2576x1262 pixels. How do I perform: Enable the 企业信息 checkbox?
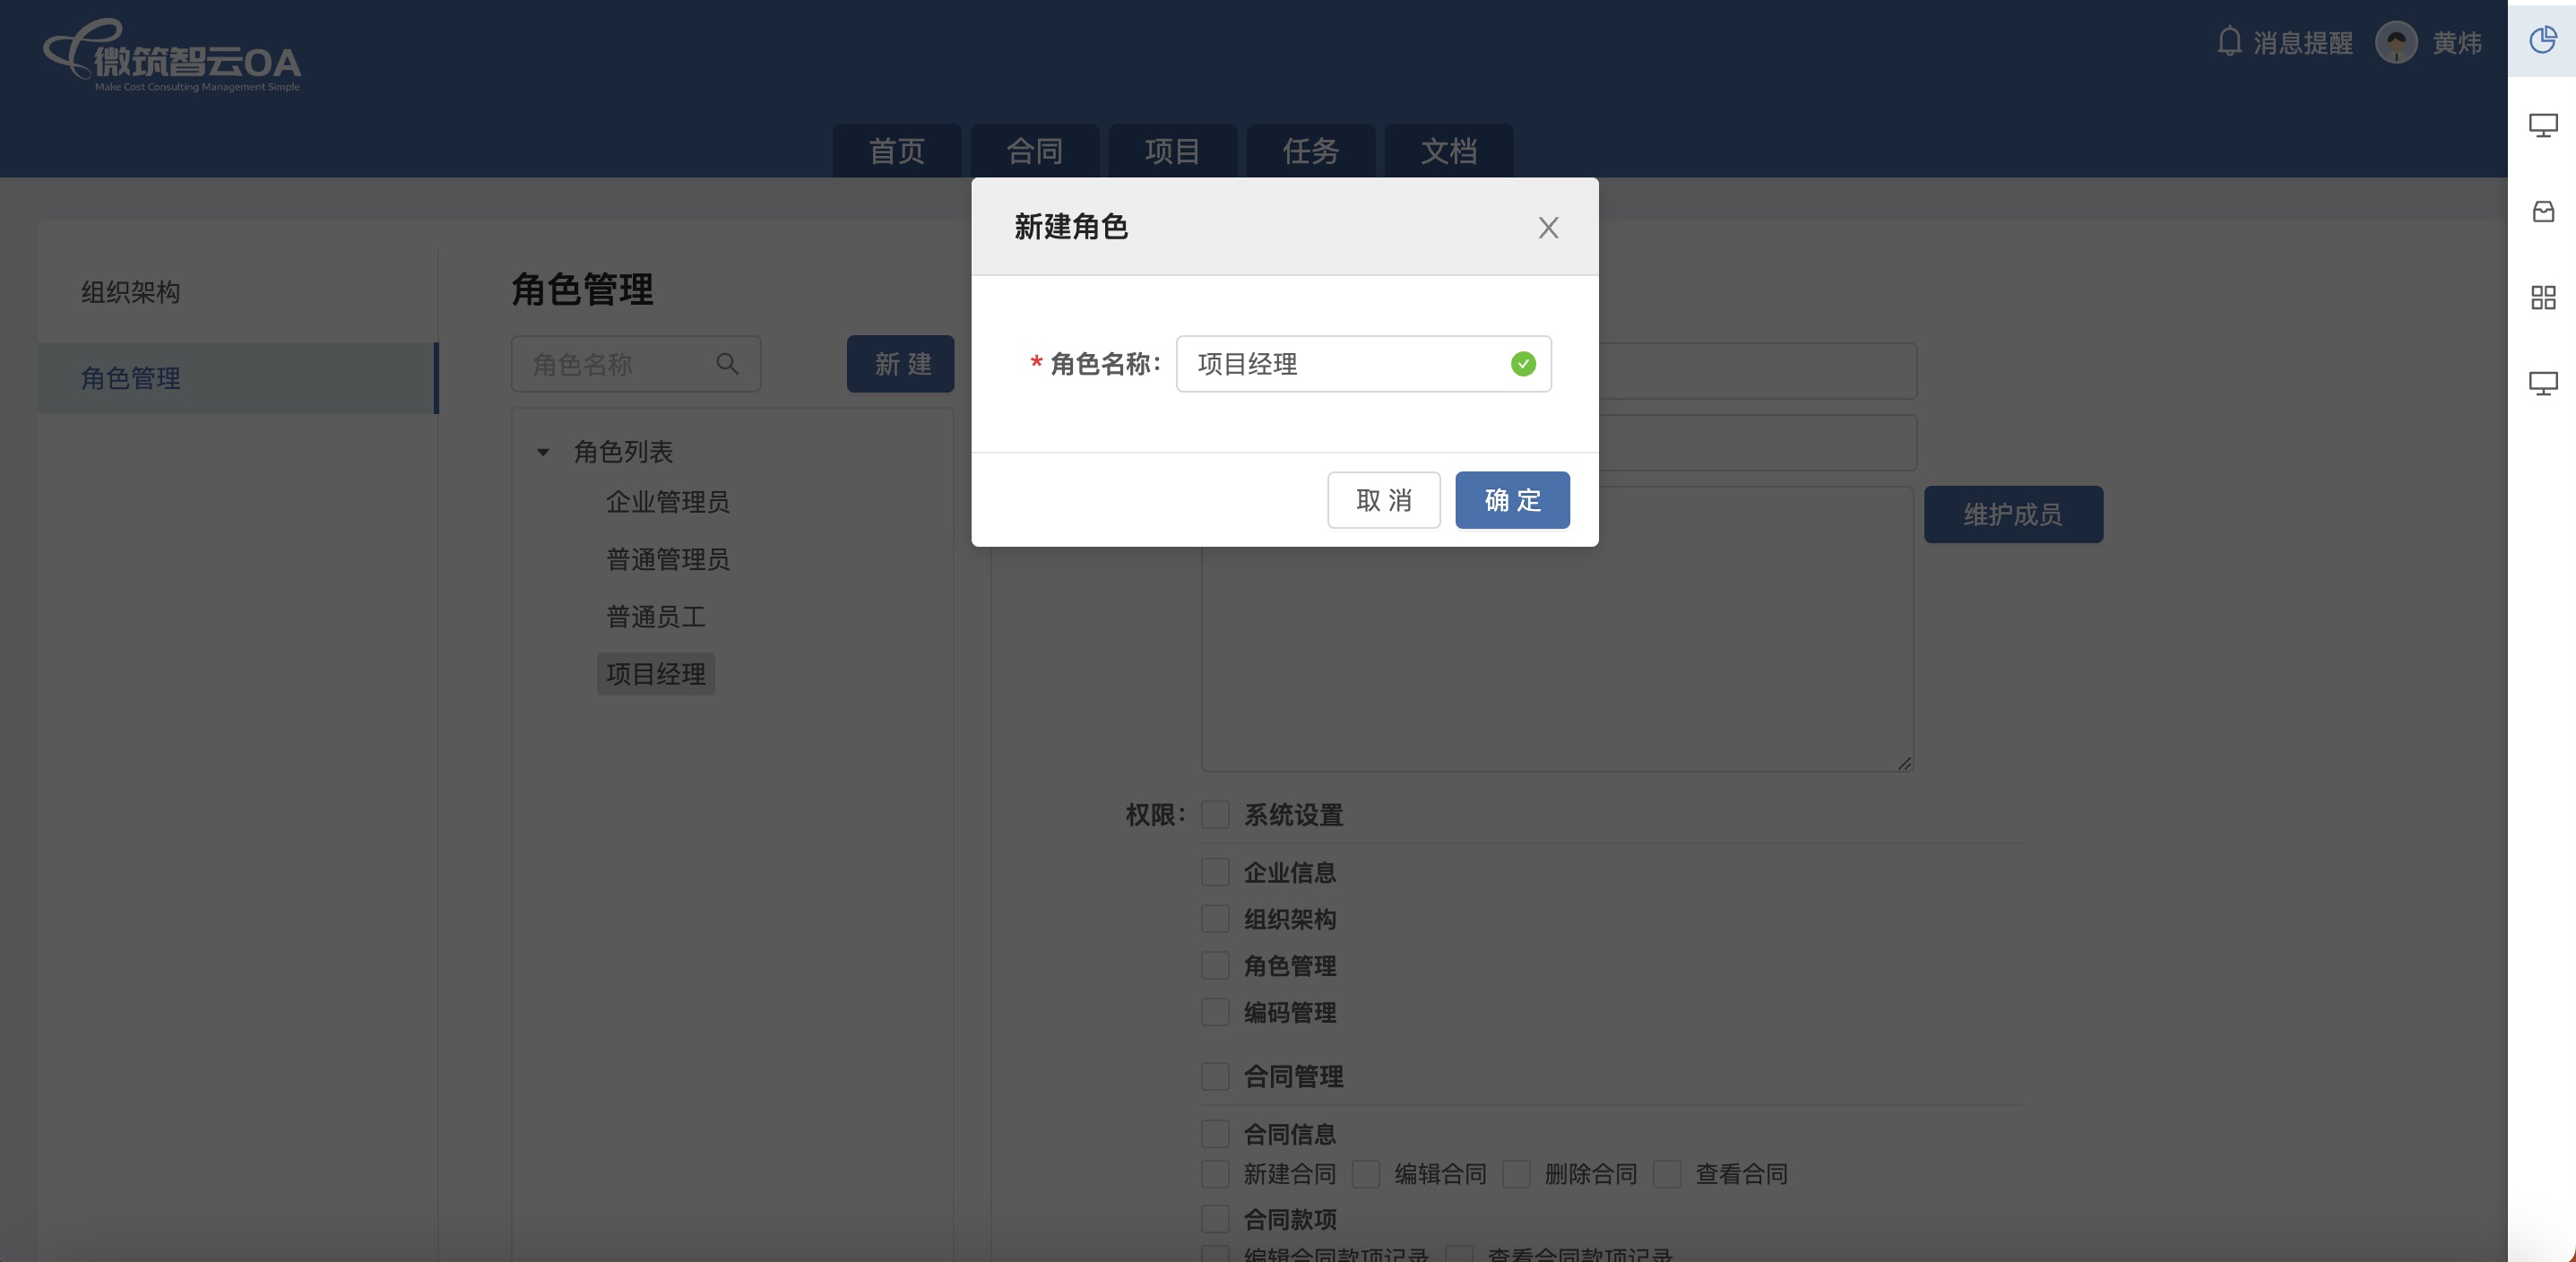(x=1215, y=872)
